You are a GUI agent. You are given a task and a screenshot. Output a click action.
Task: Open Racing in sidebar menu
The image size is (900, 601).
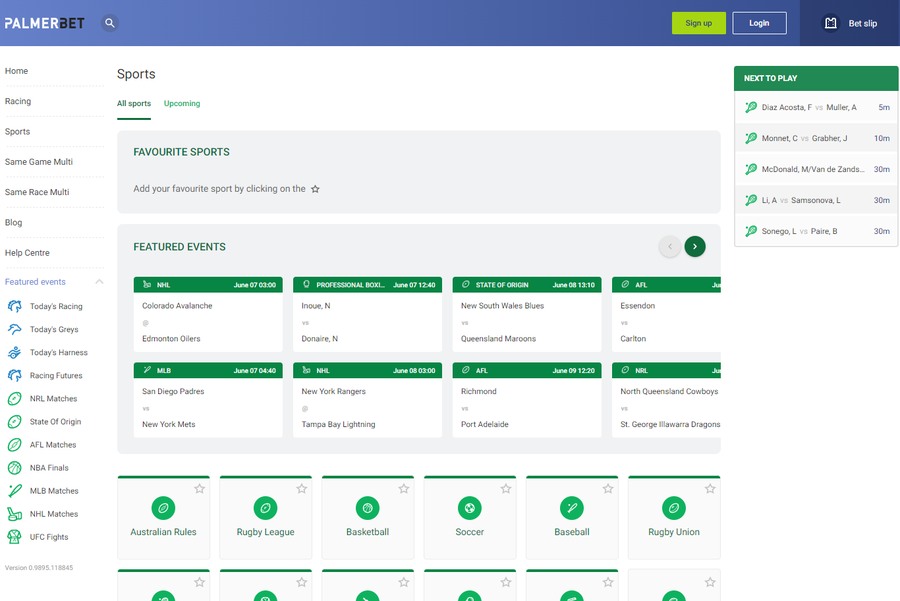[x=18, y=102]
